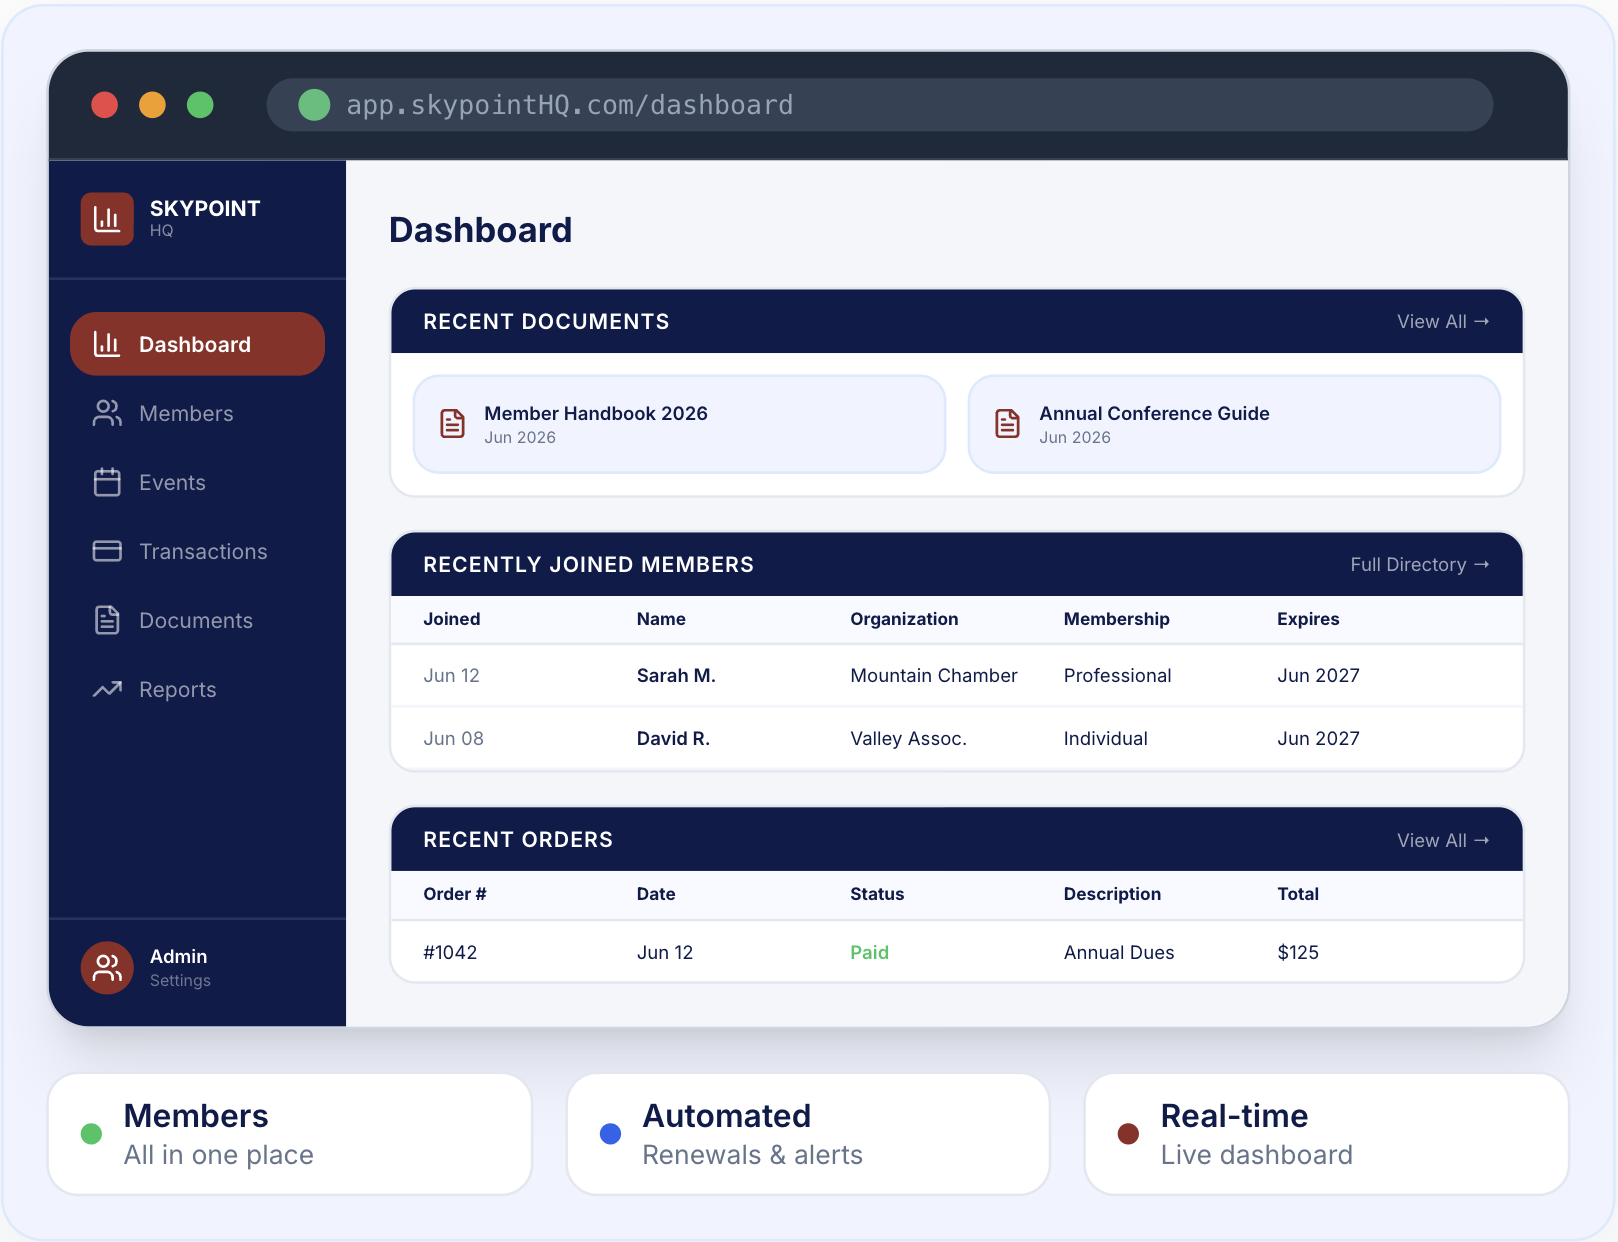Click the yellow window minimize dot
Screen dimensions: 1618x1242
[x=152, y=105]
